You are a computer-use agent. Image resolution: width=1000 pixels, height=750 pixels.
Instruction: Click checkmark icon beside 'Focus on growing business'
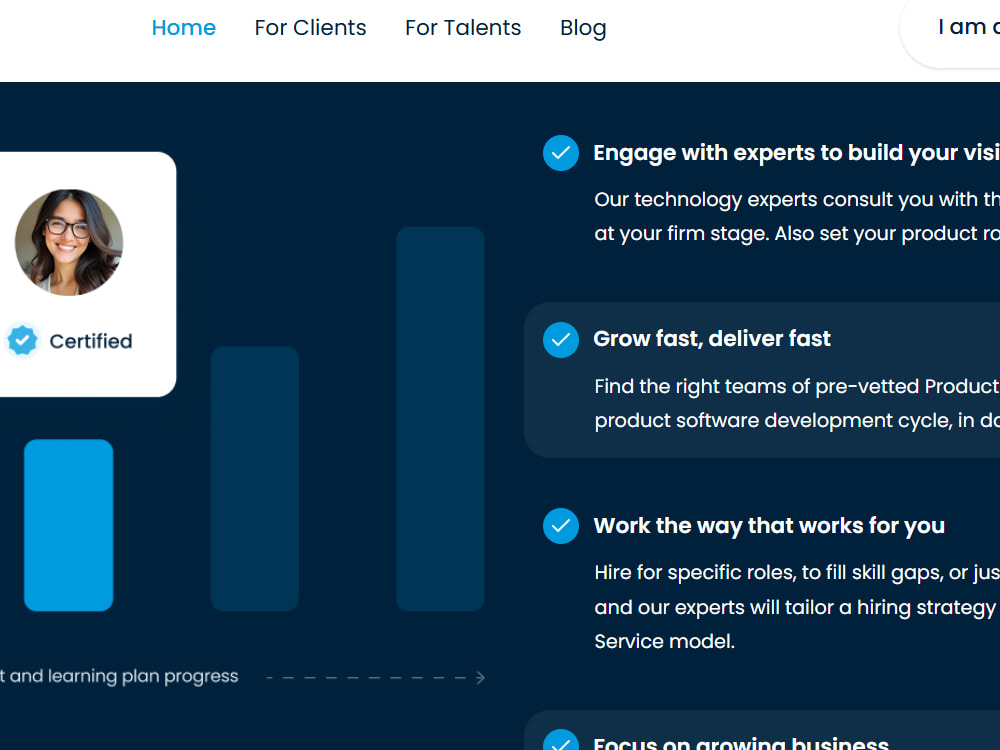tap(561, 740)
